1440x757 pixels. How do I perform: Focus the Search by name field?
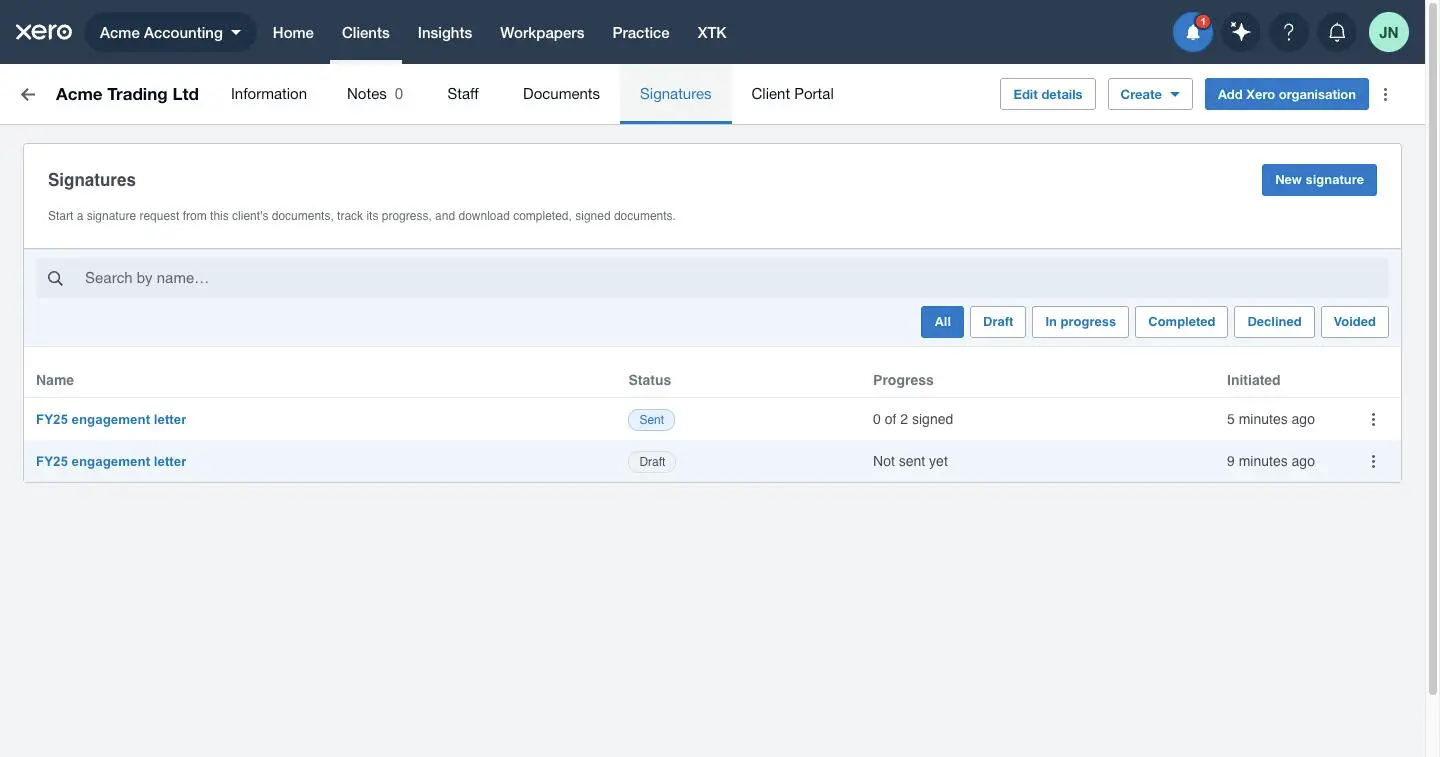712,278
